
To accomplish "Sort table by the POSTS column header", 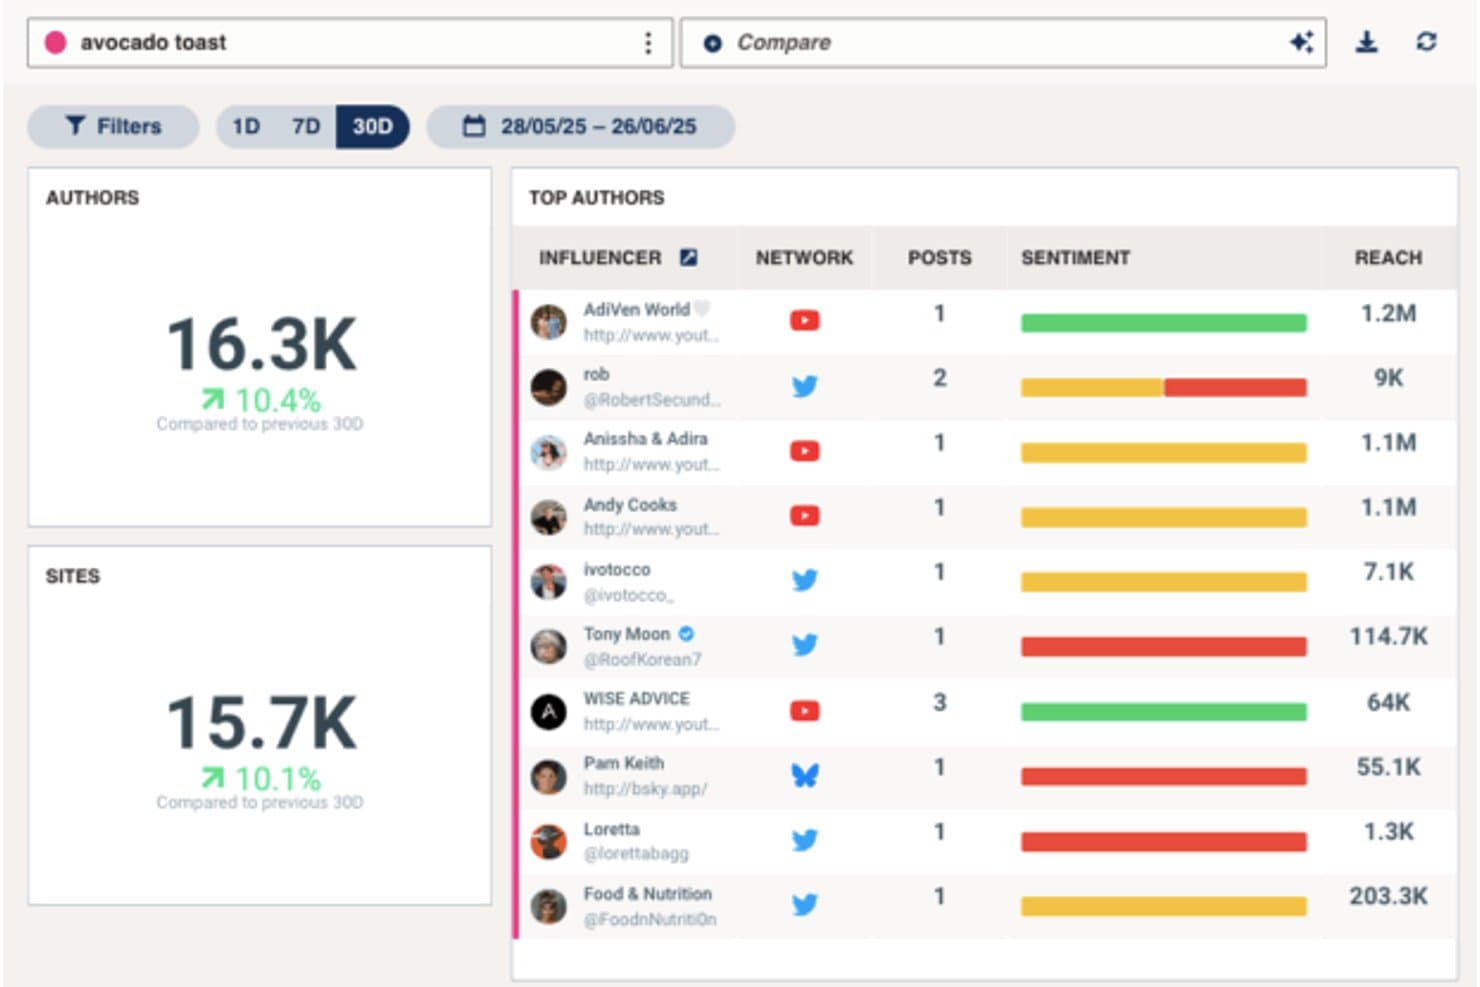I will [x=939, y=258].
